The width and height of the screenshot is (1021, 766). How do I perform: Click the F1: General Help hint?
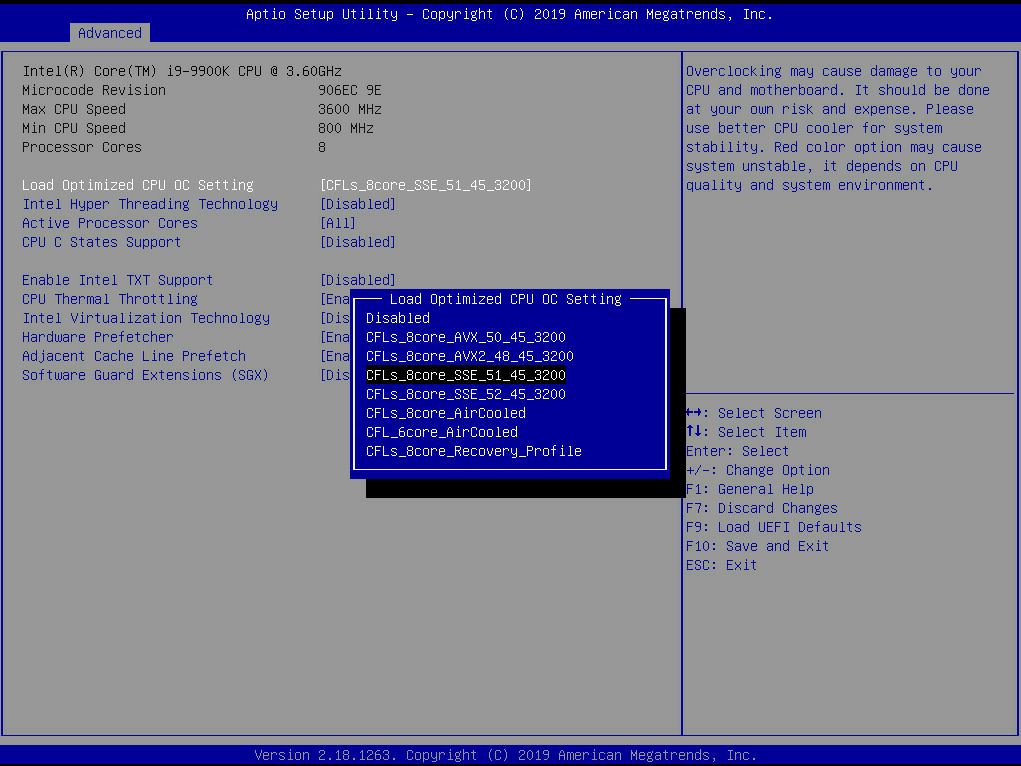[x=749, y=489]
